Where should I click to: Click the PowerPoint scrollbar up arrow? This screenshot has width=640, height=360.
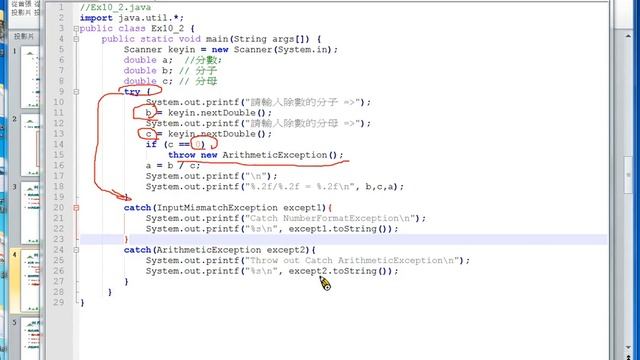click(629, 36)
